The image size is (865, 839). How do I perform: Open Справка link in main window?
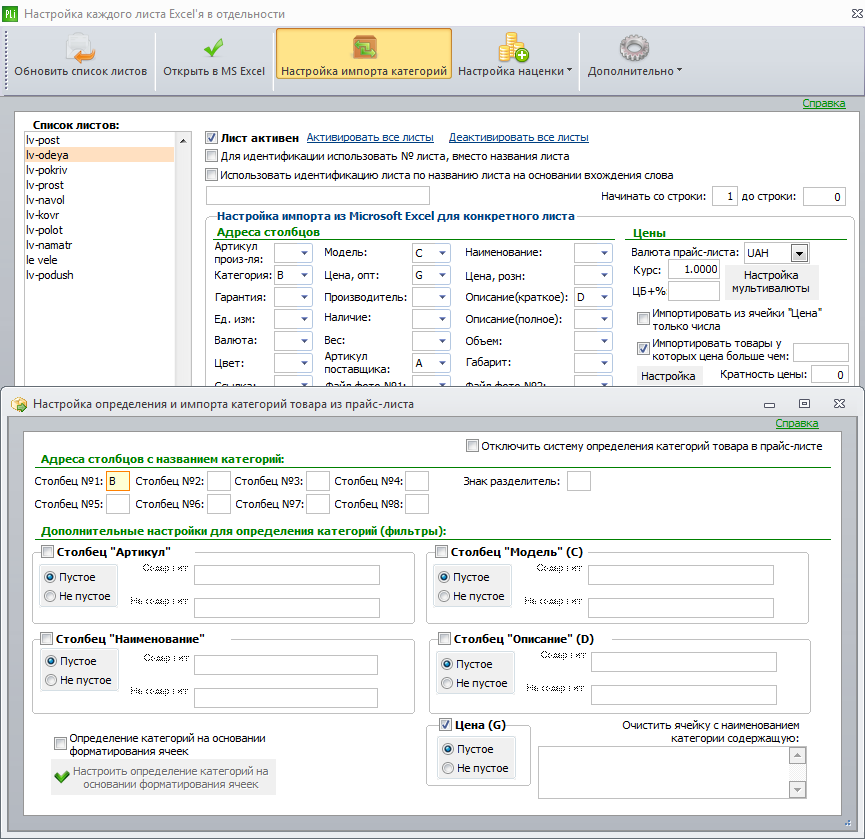824,103
